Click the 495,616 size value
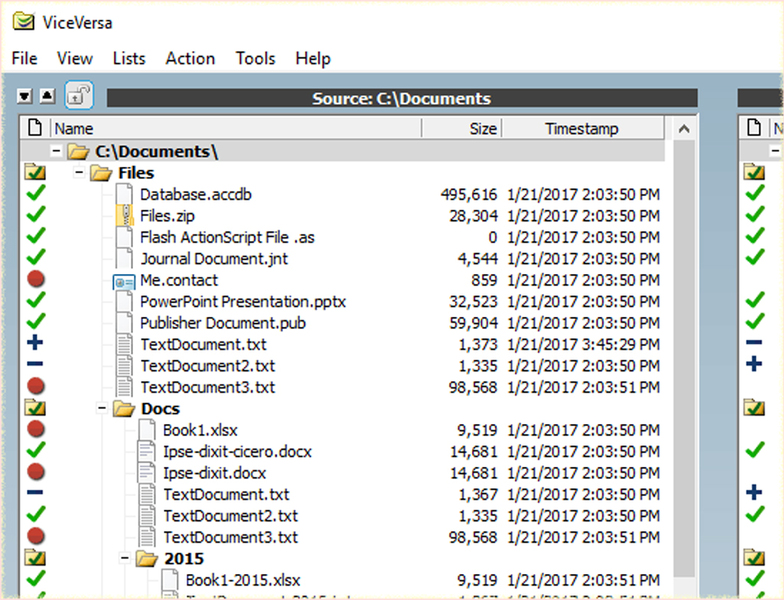 (x=469, y=194)
